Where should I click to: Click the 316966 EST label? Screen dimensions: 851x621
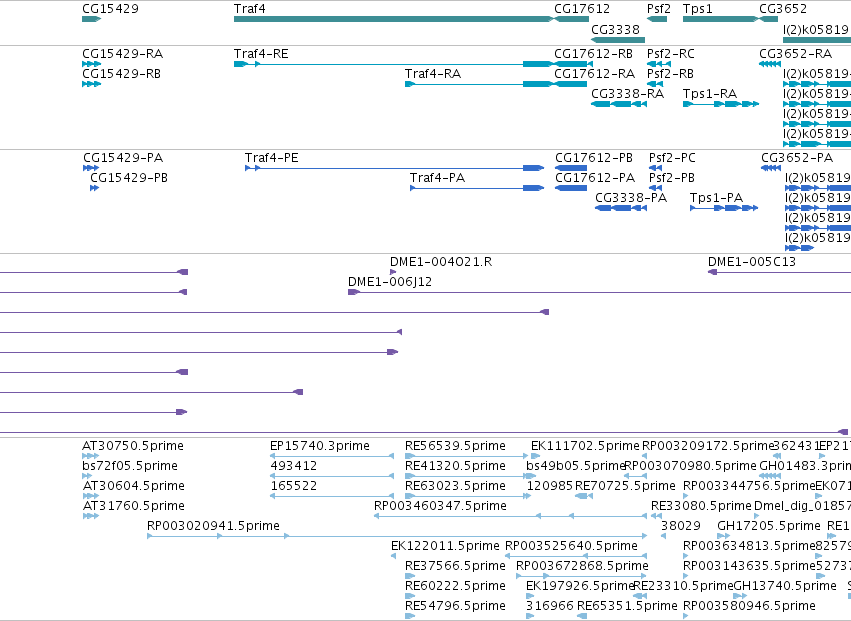(550, 606)
